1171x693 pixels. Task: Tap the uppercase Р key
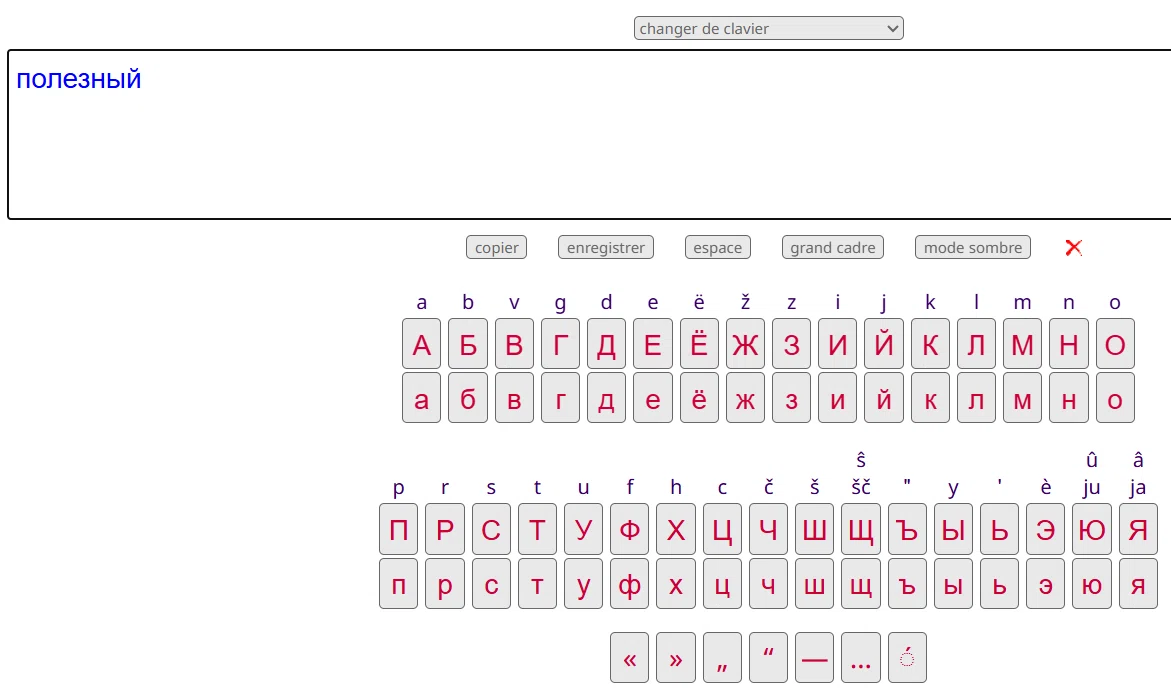444,529
